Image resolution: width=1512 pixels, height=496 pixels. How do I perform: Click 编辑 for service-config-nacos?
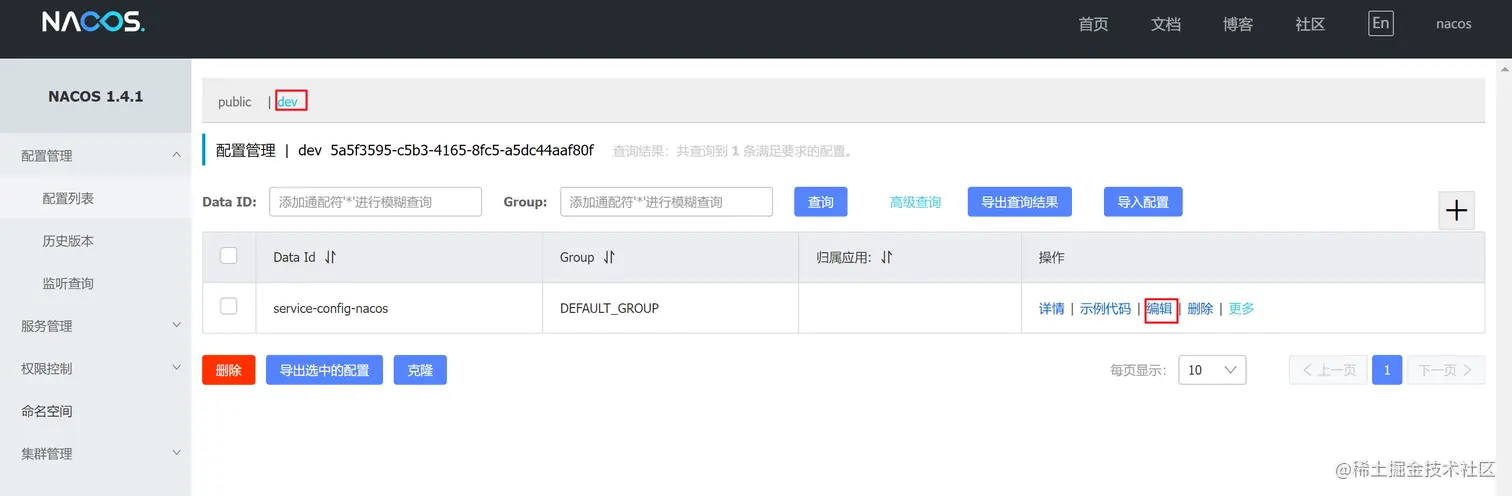(1160, 309)
